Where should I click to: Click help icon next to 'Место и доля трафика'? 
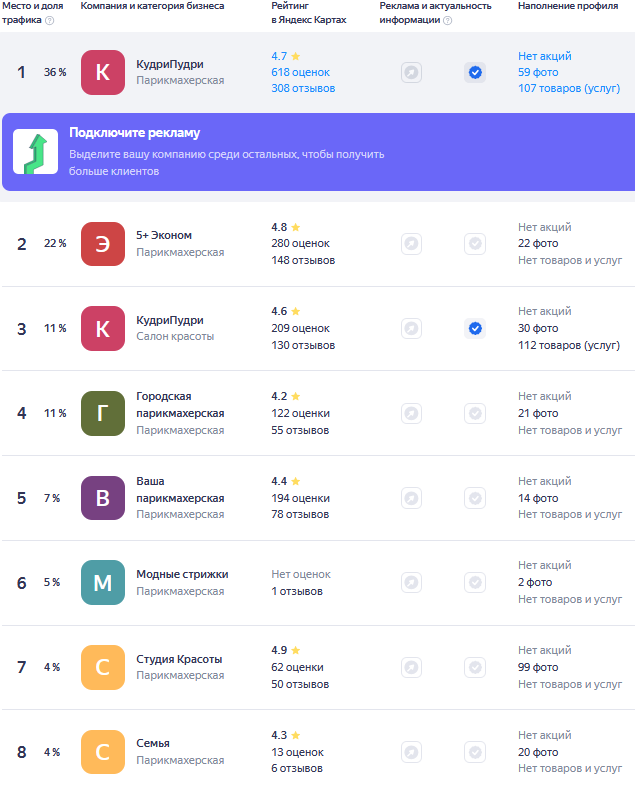pos(50,20)
